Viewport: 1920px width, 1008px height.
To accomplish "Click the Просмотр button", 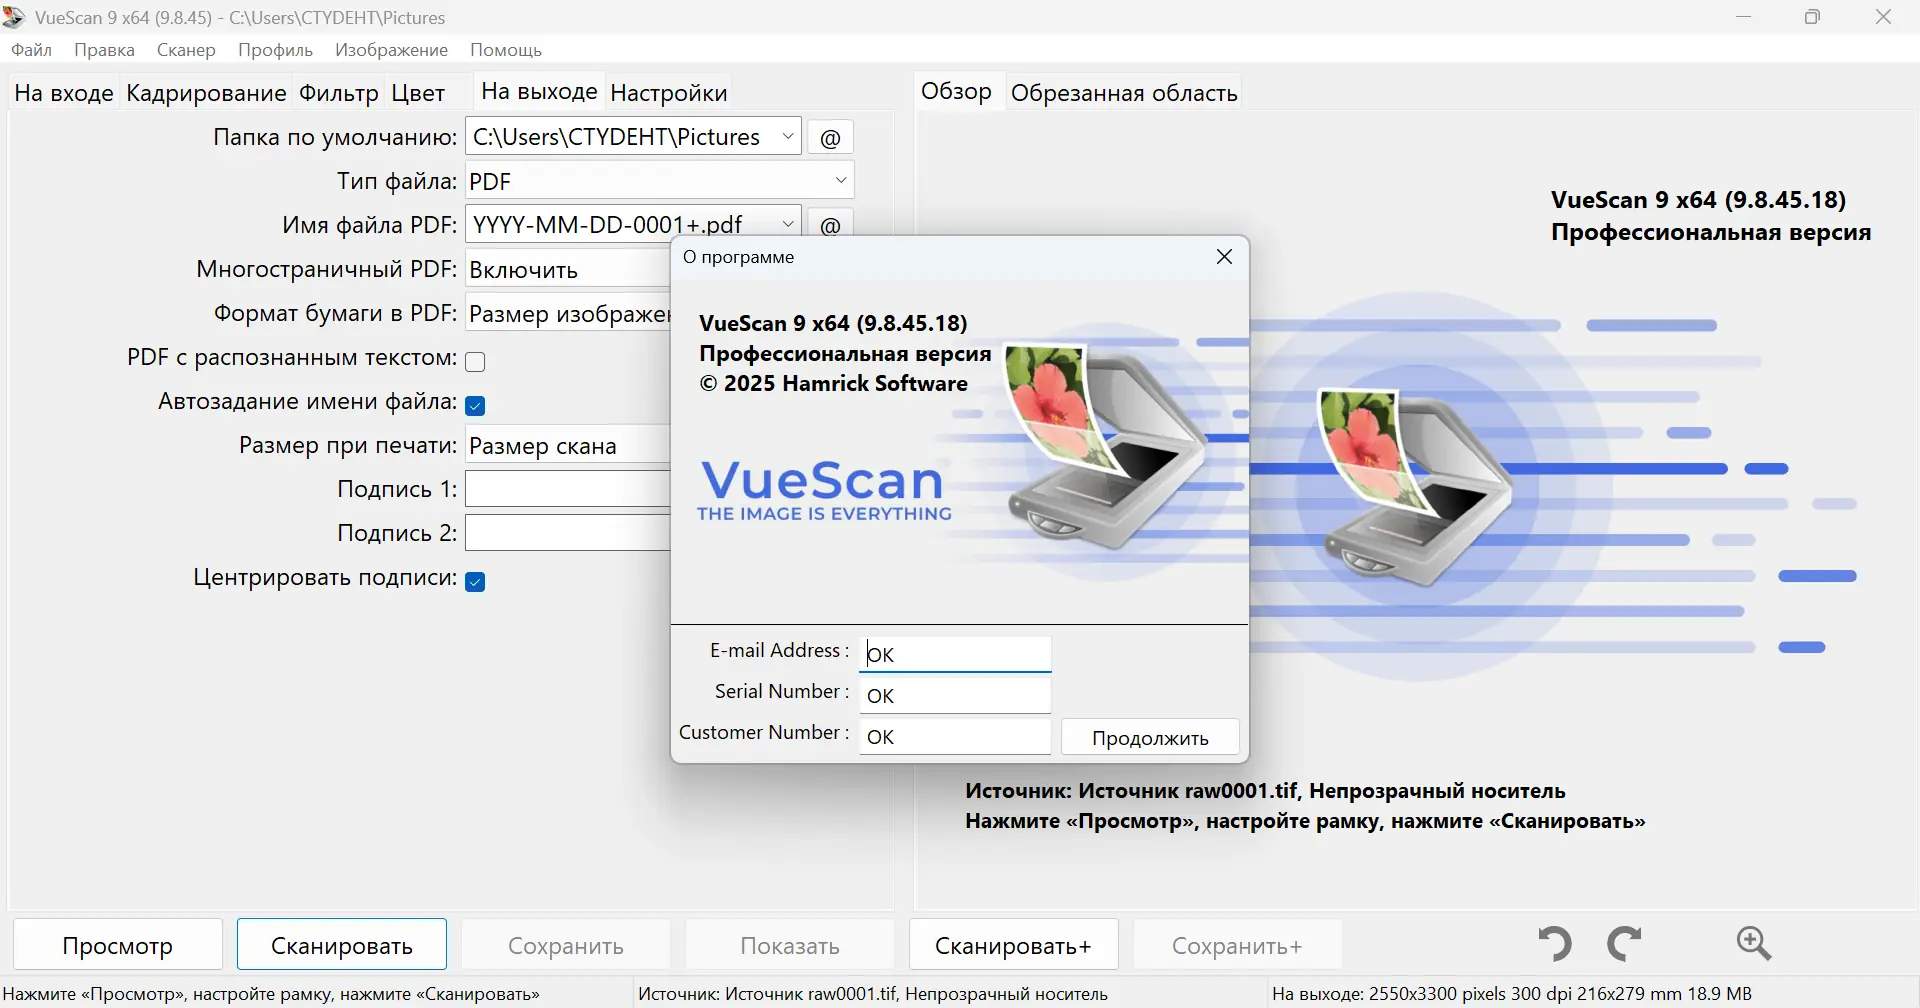I will click(x=118, y=945).
